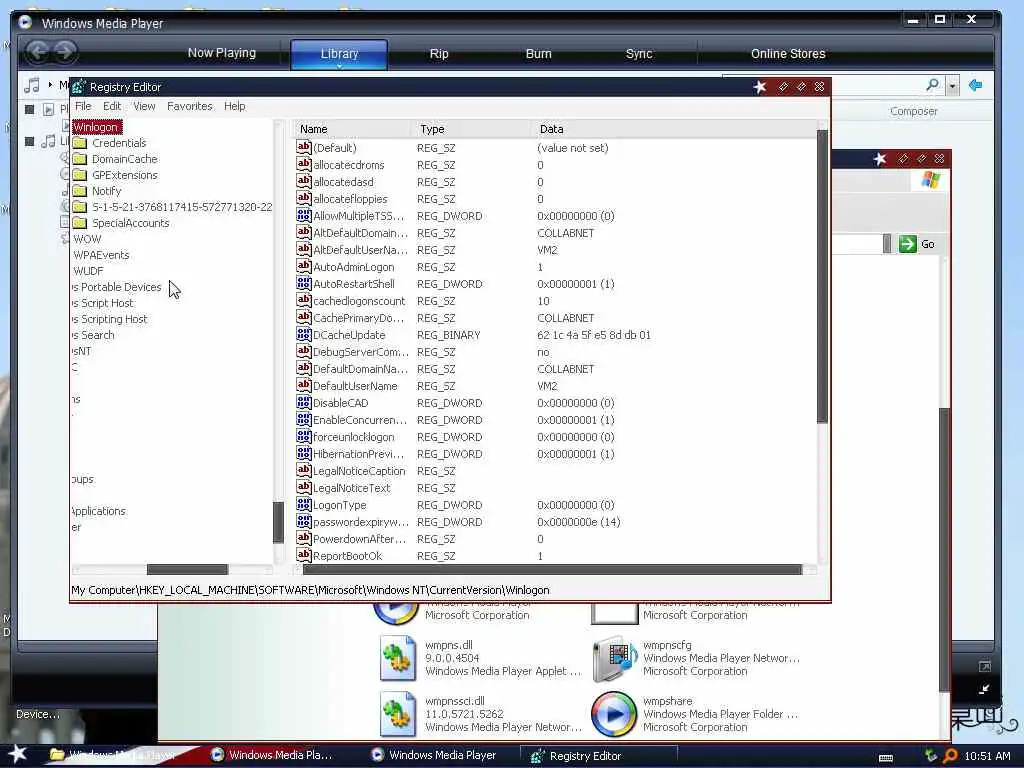Click the Type column header
This screenshot has width=1024, height=768.
471,129
